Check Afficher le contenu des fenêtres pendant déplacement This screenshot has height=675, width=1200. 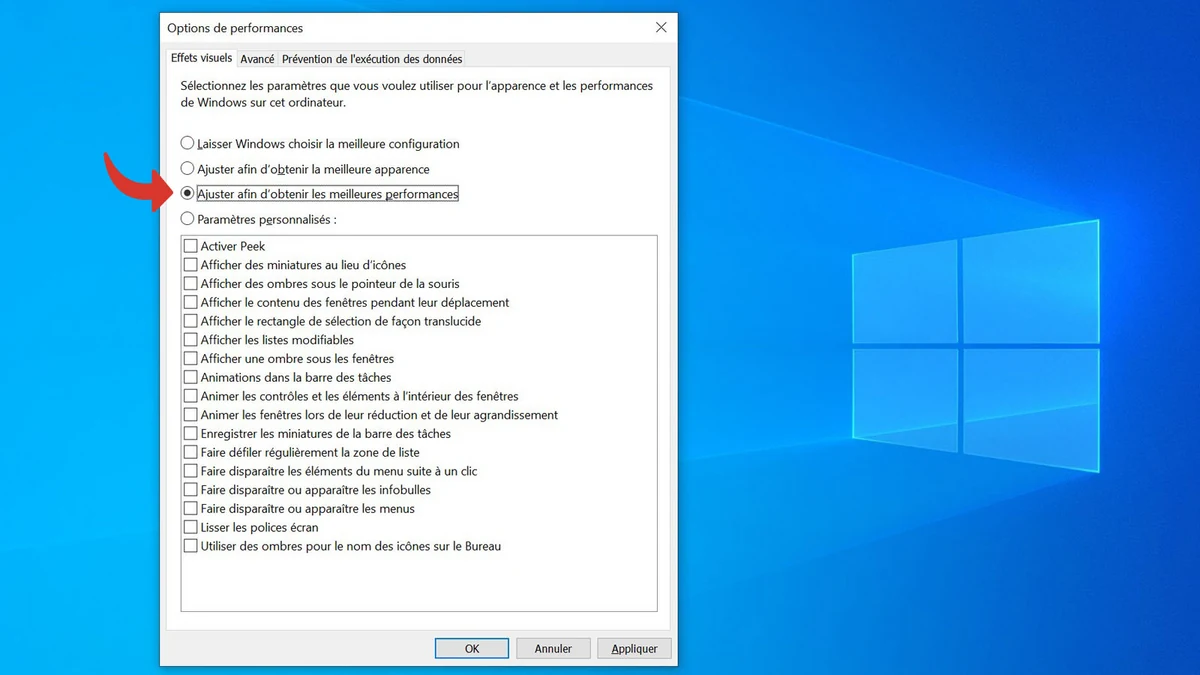coord(190,302)
